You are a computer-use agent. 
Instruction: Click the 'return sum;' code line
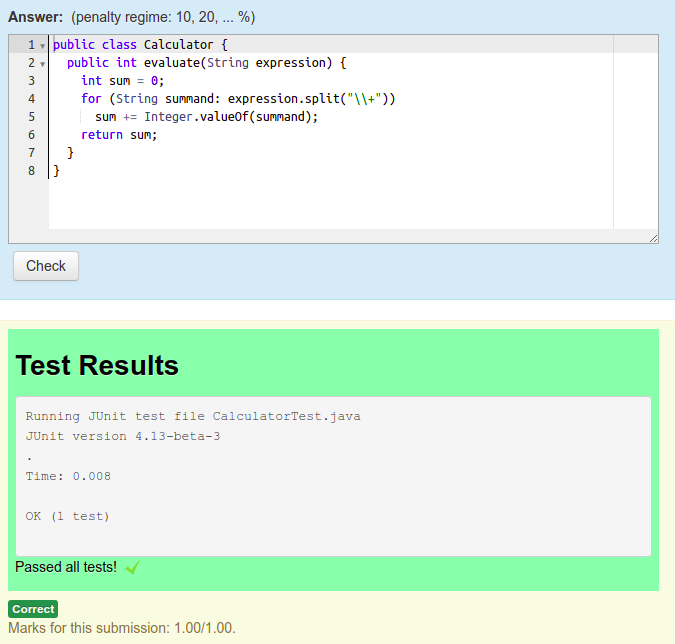[119, 135]
